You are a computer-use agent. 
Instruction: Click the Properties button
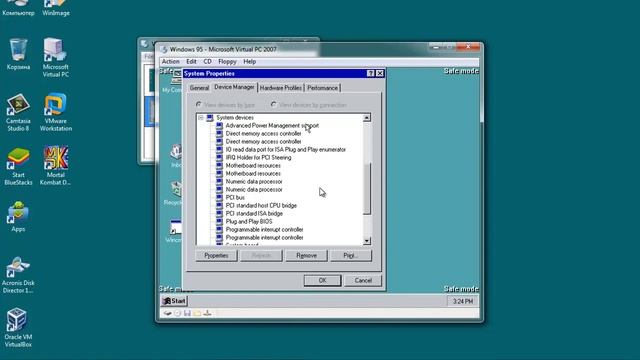coord(216,256)
